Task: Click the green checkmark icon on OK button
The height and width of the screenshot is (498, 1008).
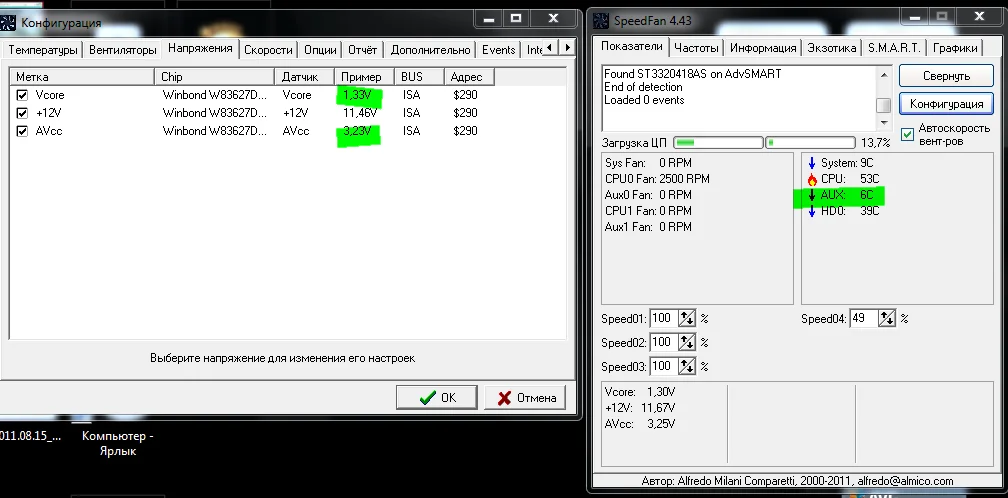Action: (x=428, y=398)
